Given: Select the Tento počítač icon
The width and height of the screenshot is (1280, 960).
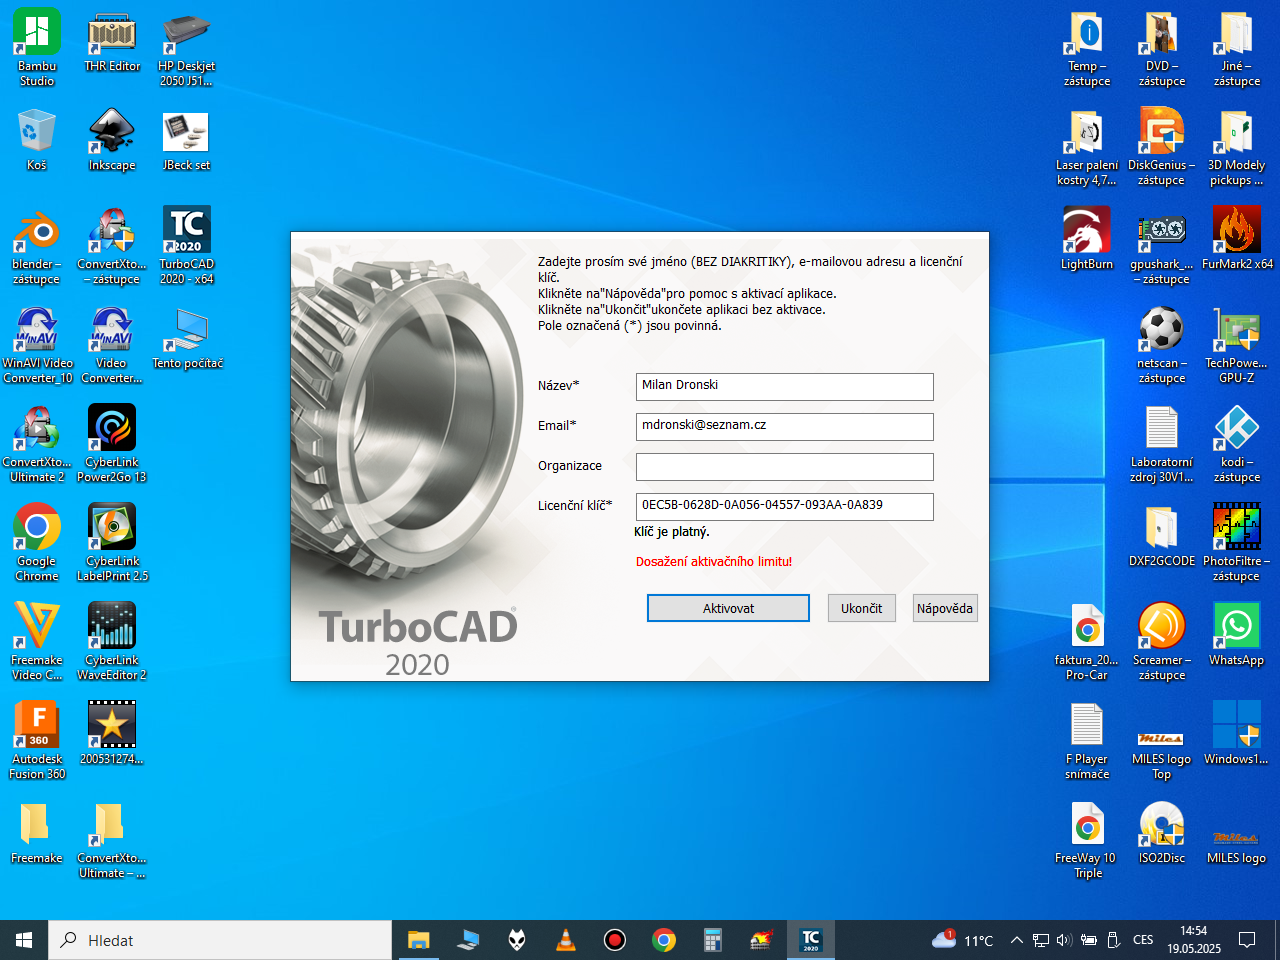Looking at the screenshot, I should [x=187, y=339].
